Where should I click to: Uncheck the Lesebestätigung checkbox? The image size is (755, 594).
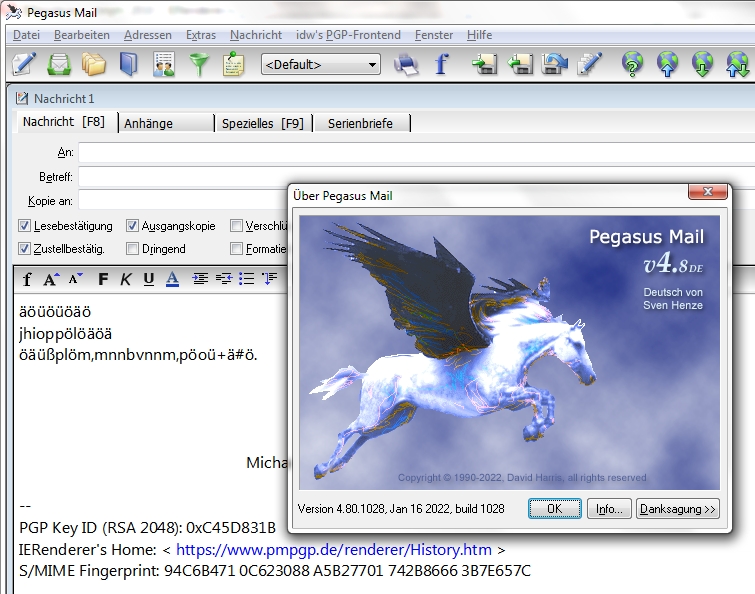[x=25, y=226]
